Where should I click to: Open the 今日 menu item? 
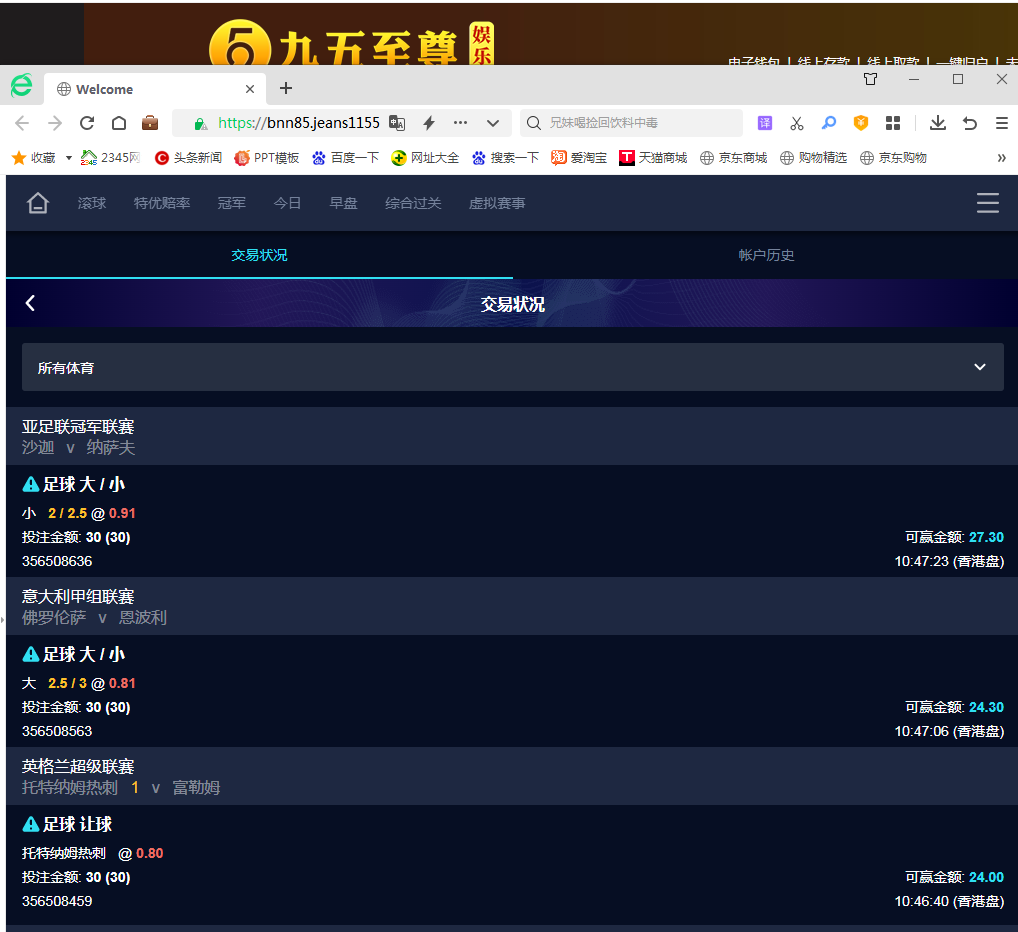[288, 203]
